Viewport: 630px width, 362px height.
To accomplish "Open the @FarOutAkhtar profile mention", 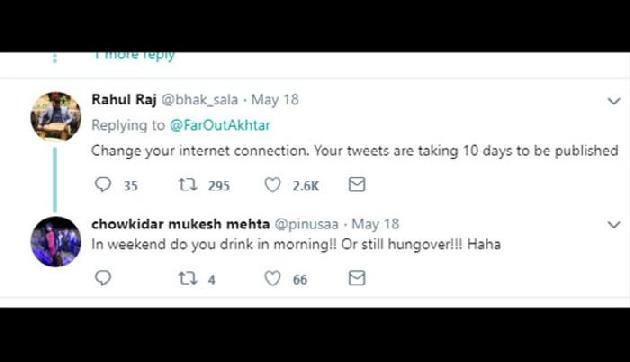I will point(220,125).
